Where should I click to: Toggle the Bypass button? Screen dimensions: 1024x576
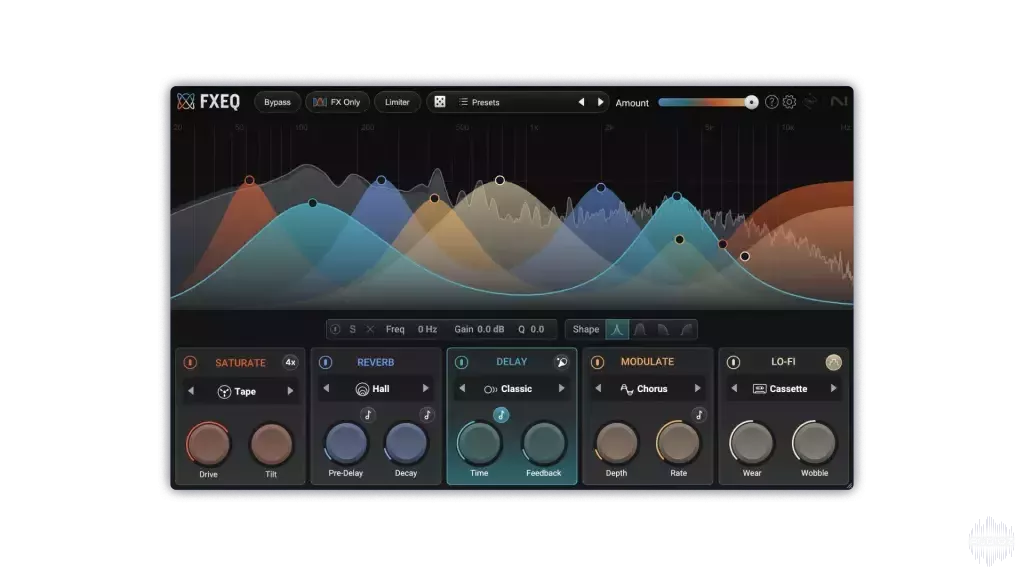tap(277, 103)
